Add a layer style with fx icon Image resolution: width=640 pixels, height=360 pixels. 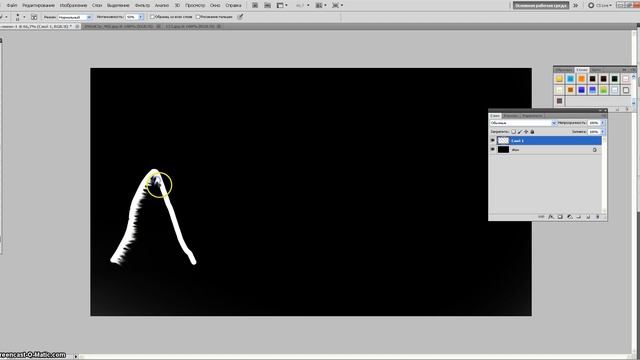[551, 217]
